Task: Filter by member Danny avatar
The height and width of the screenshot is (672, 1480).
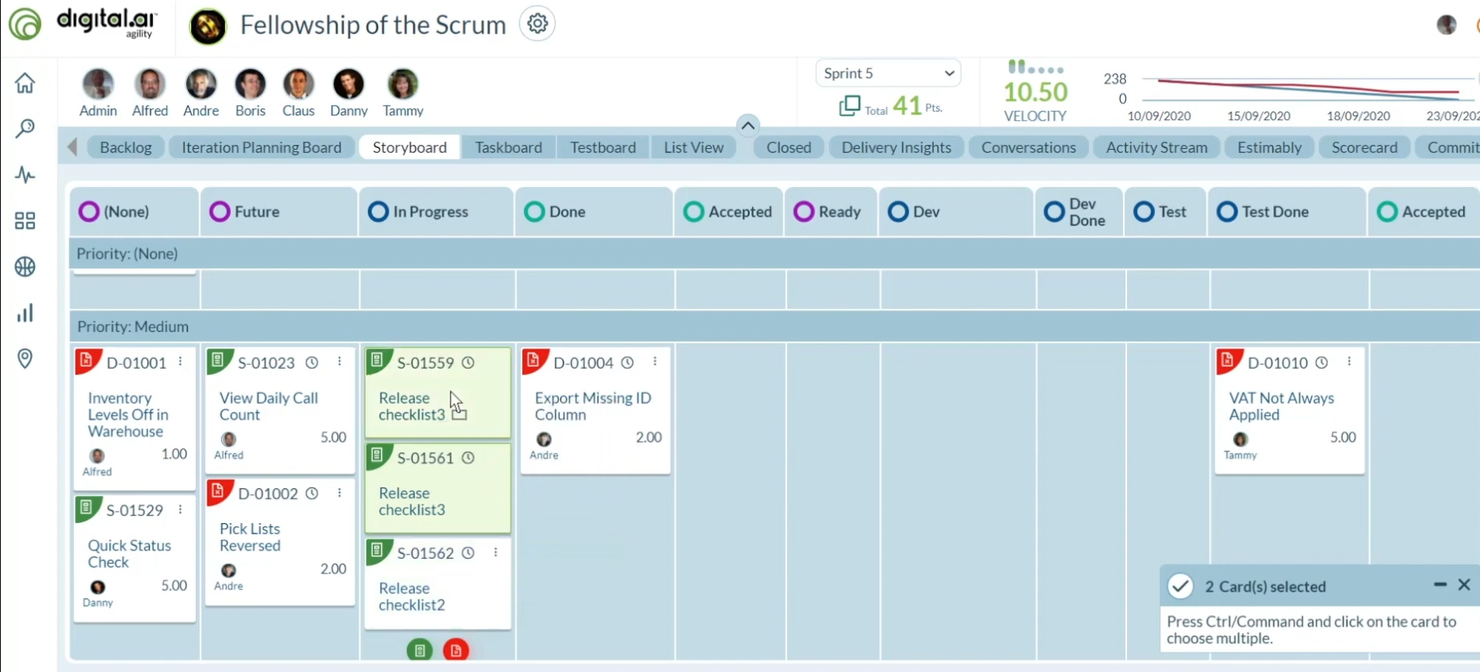Action: click(348, 85)
